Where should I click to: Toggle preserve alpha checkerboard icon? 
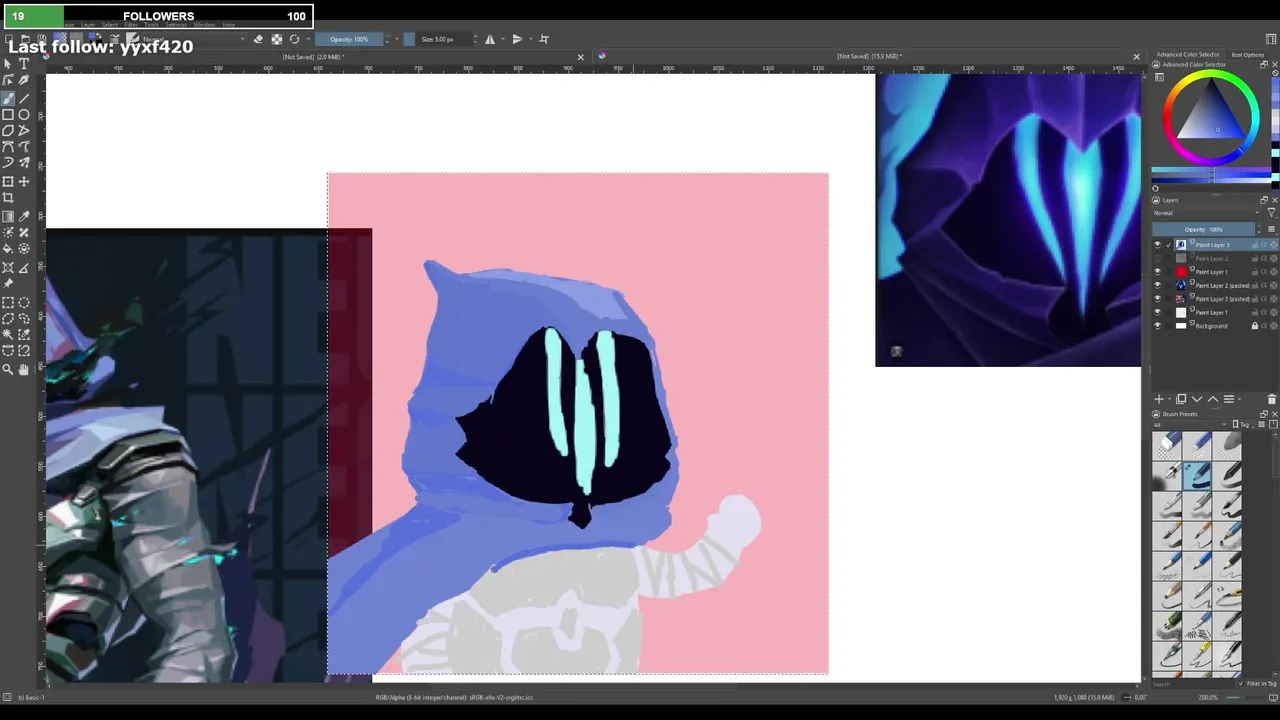click(276, 39)
